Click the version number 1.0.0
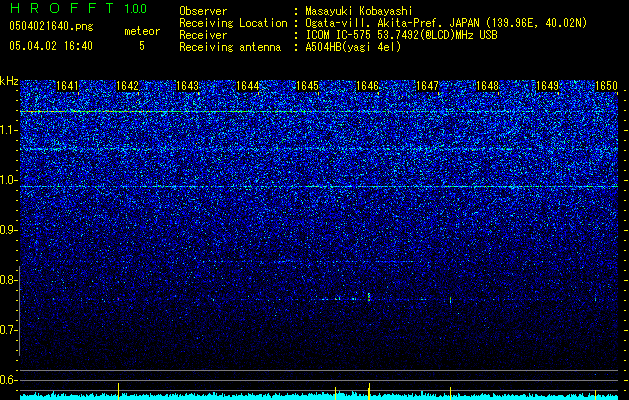629x400 pixels. (136, 8)
